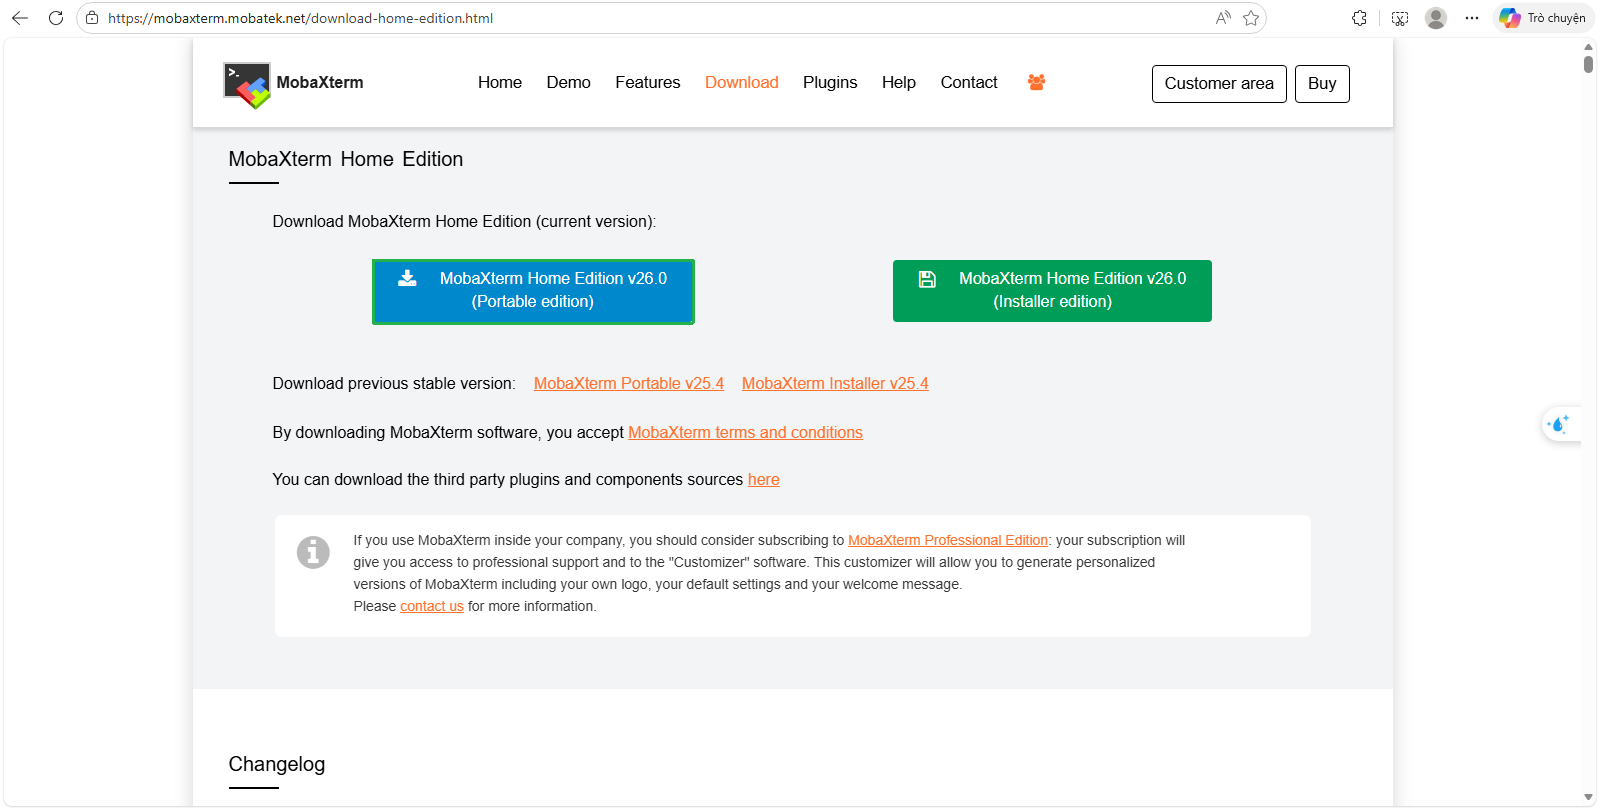This screenshot has width=1600, height=810.
Task: Click "Download previous stable version:" text
Action: (x=394, y=383)
